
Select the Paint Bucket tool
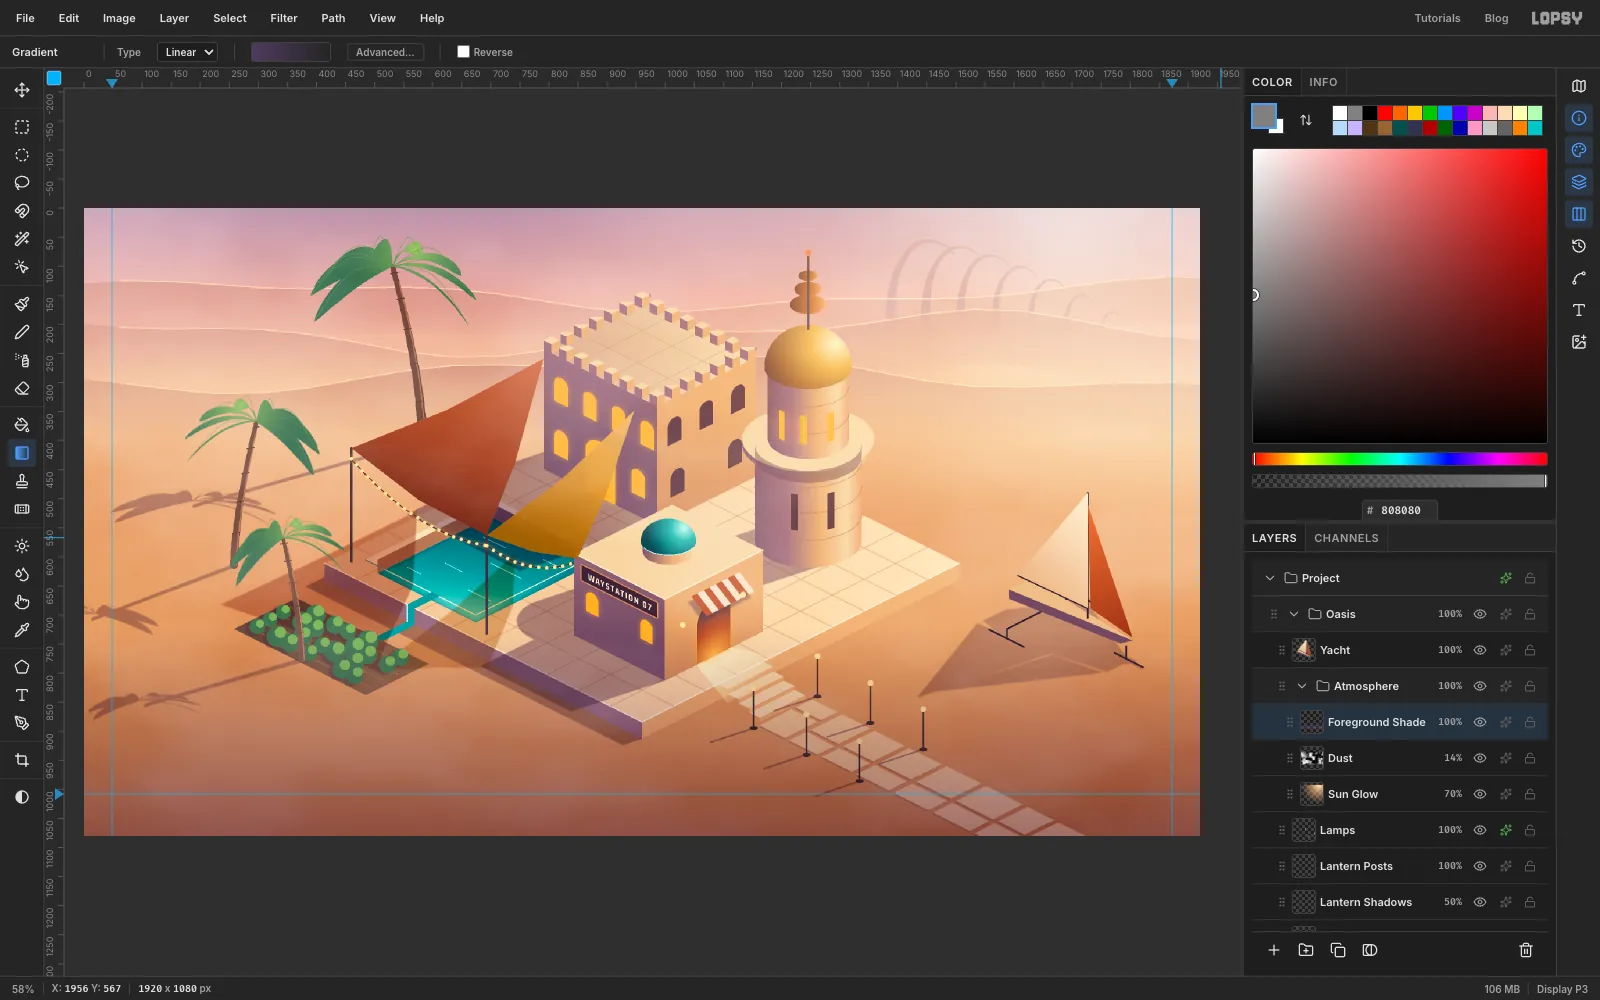(22, 425)
